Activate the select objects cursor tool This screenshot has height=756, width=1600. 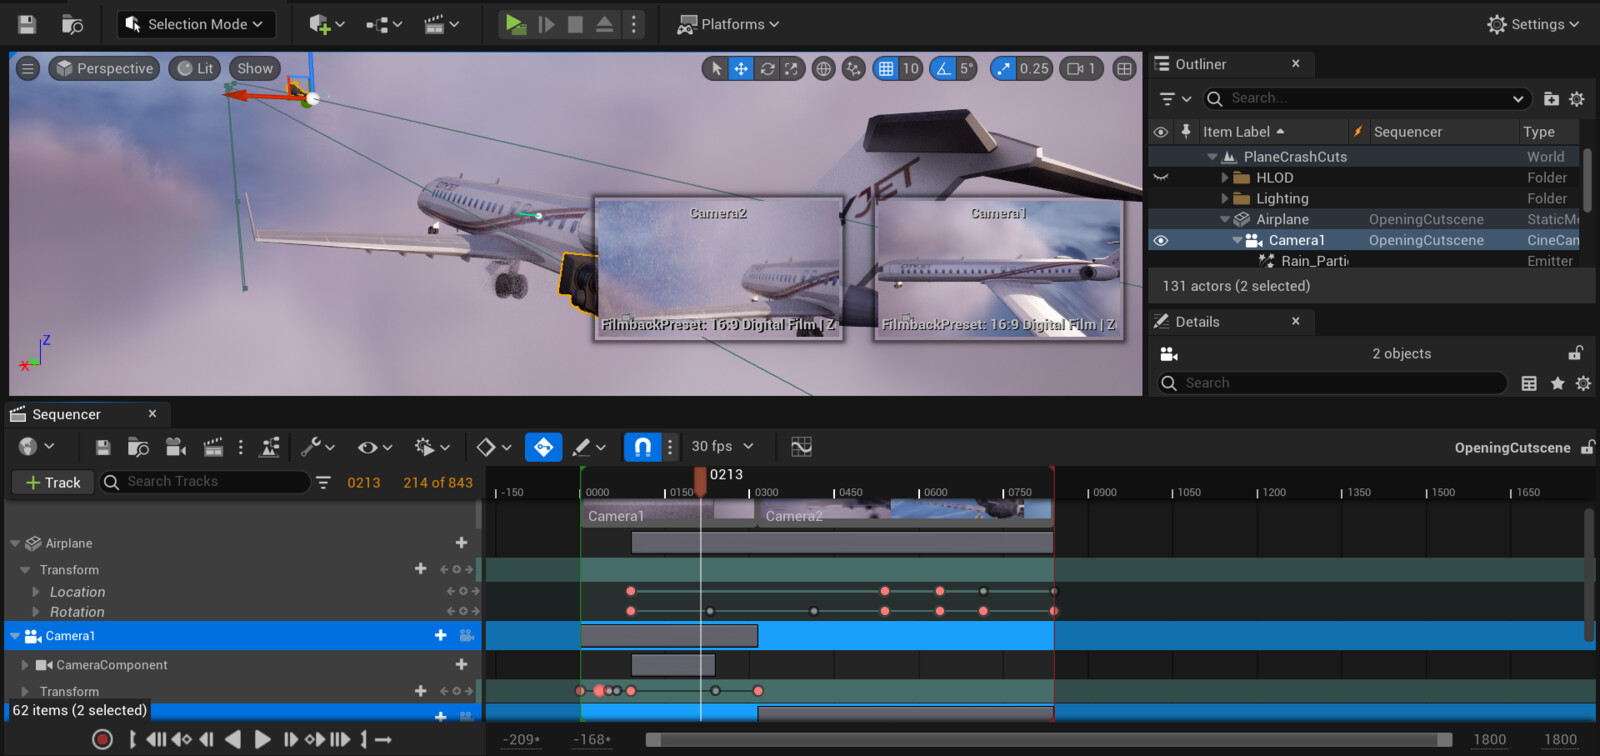tap(715, 68)
